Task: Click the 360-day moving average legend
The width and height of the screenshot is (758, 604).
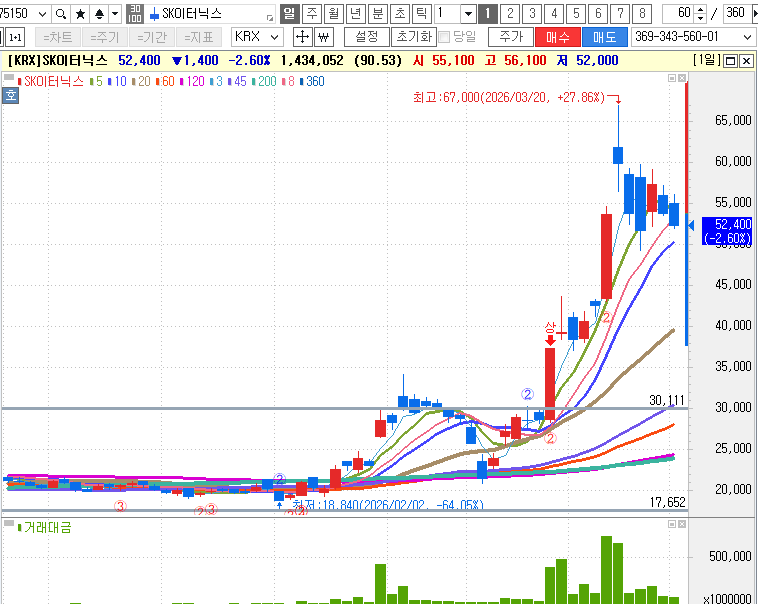Action: point(312,82)
